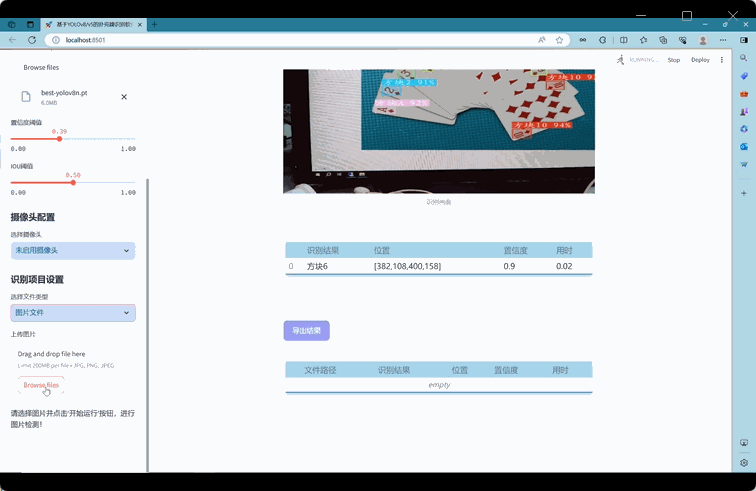The height and width of the screenshot is (491, 756).
Task: Click the 0.02 time cell
Action: [x=564, y=266]
